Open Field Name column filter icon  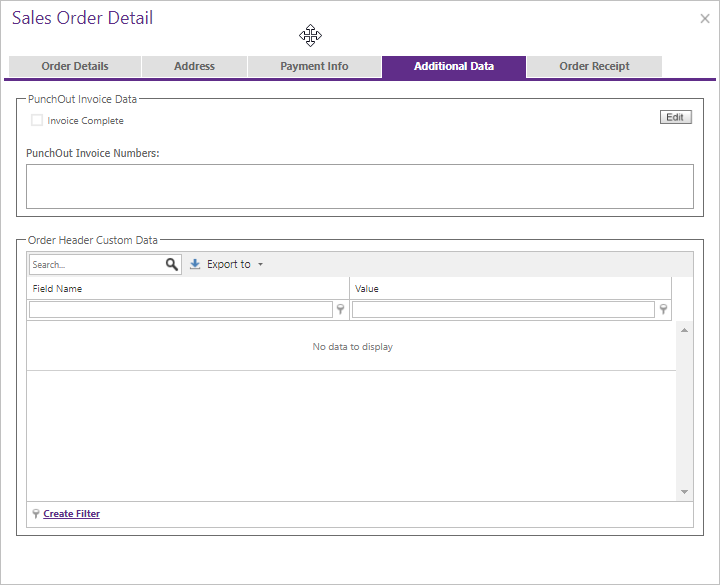[340, 310]
